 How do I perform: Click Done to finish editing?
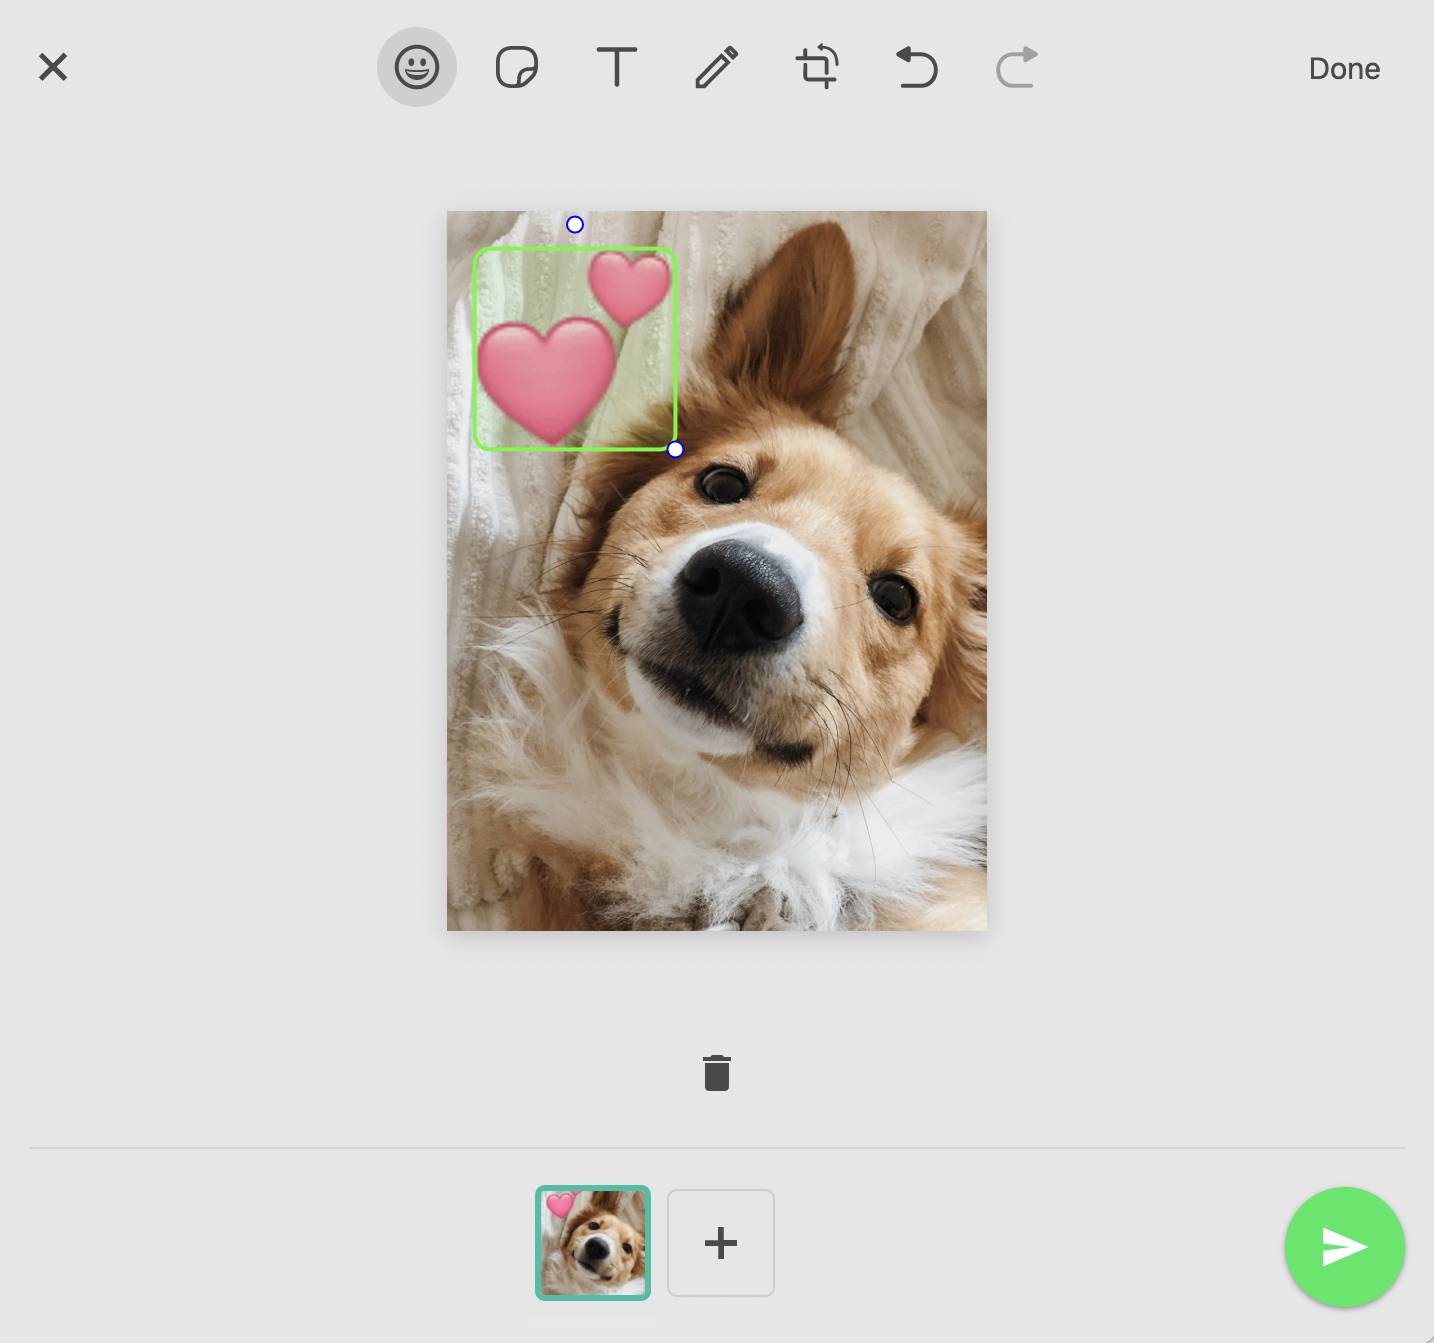tap(1344, 68)
